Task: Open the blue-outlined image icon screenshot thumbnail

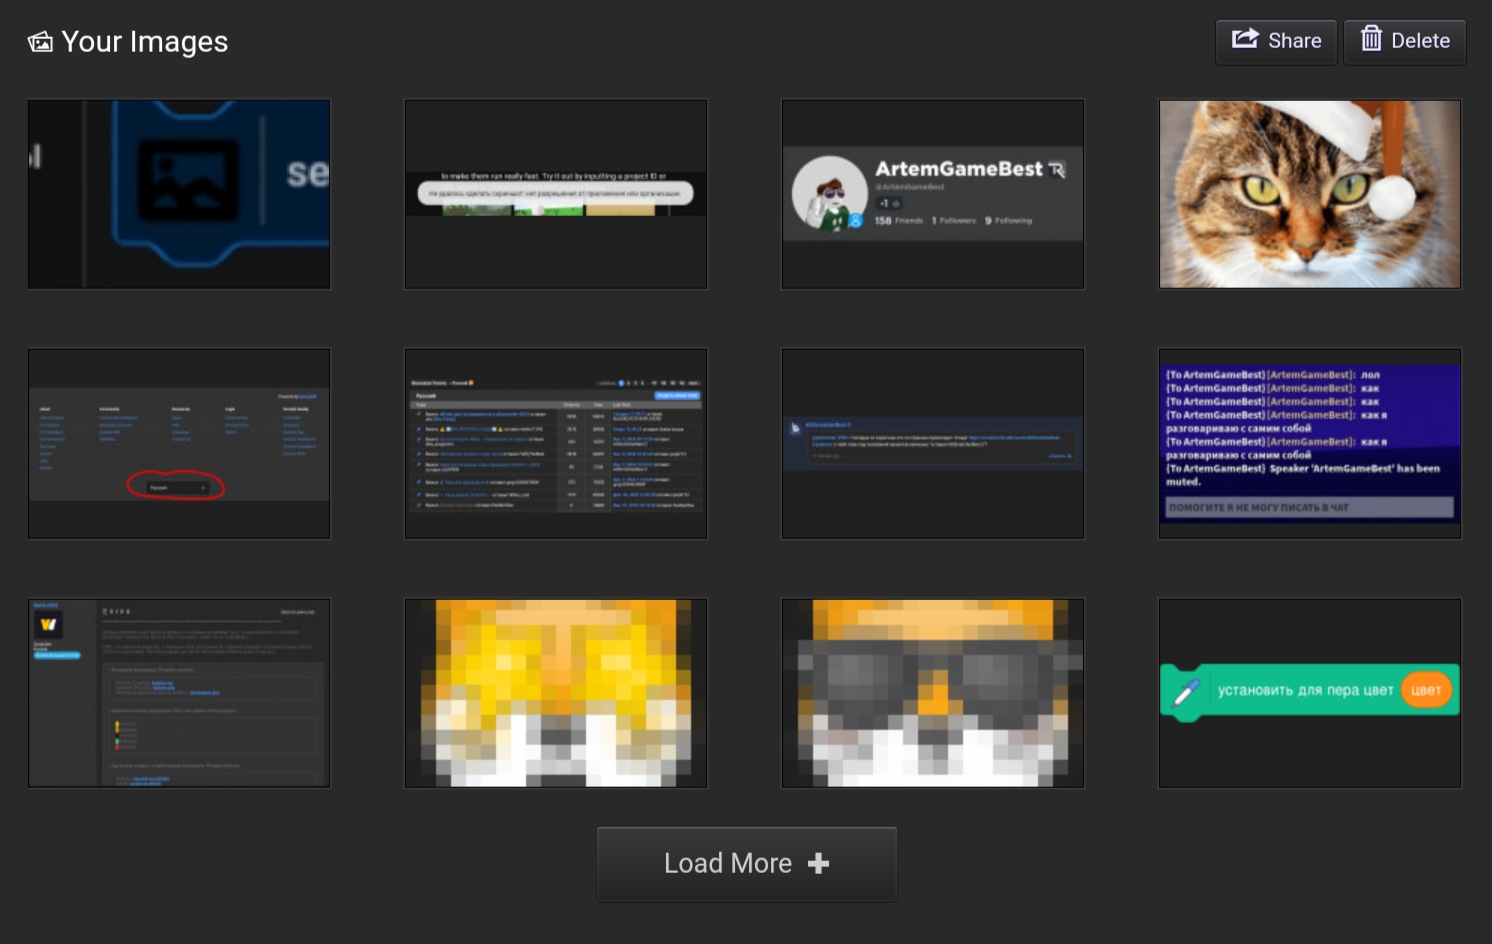Action: [179, 193]
